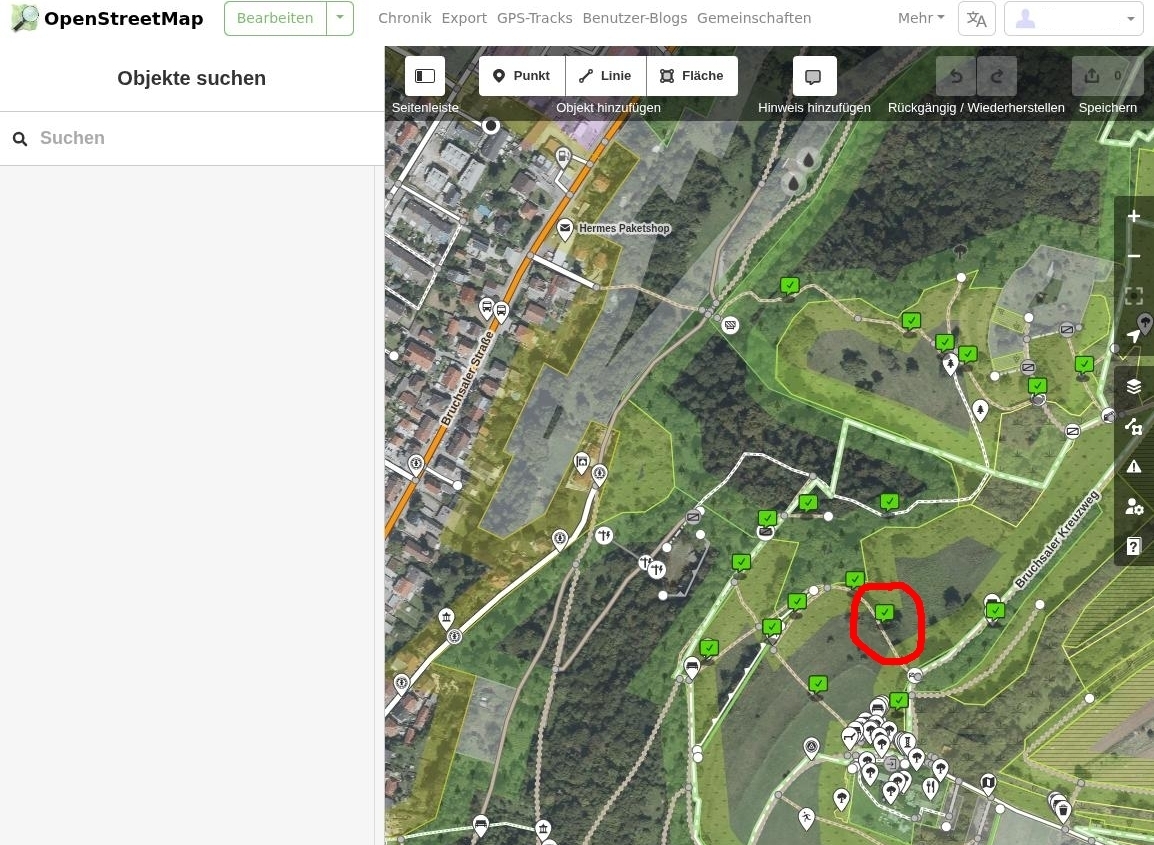The height and width of the screenshot is (845, 1154).
Task: Zoom out with the minus icon
Action: pyautogui.click(x=1134, y=256)
